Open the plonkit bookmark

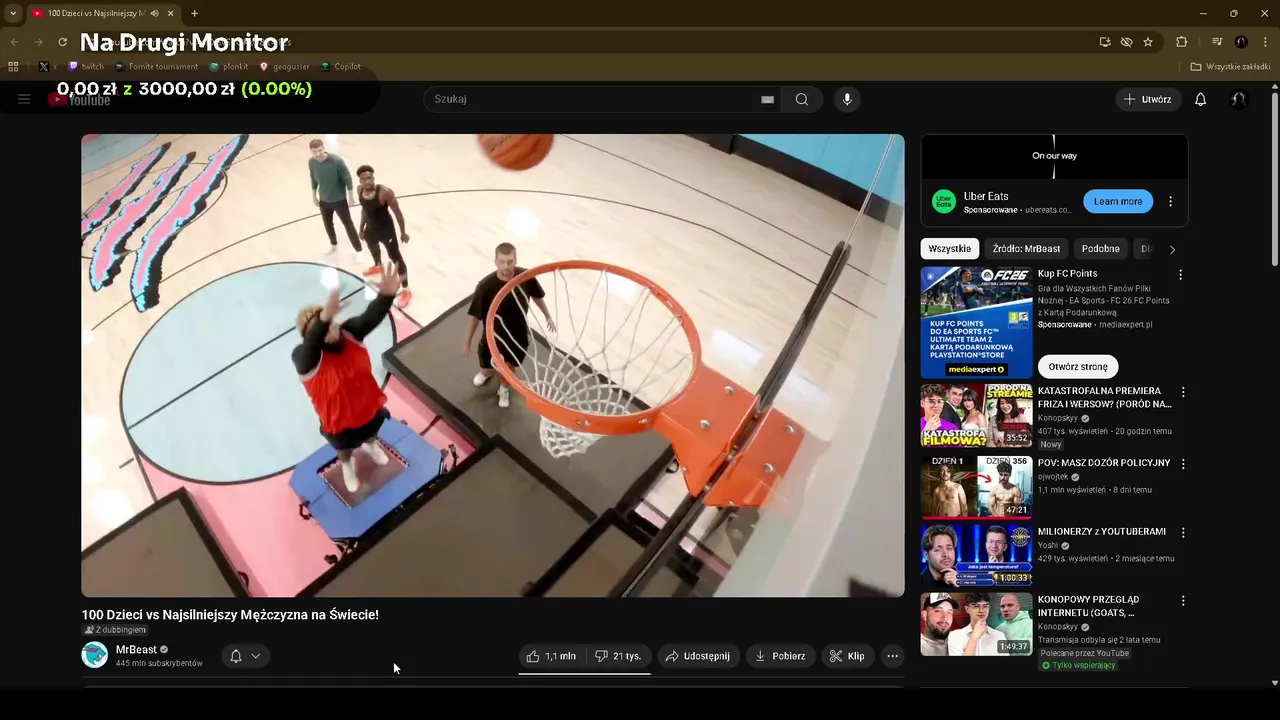[x=229, y=67]
